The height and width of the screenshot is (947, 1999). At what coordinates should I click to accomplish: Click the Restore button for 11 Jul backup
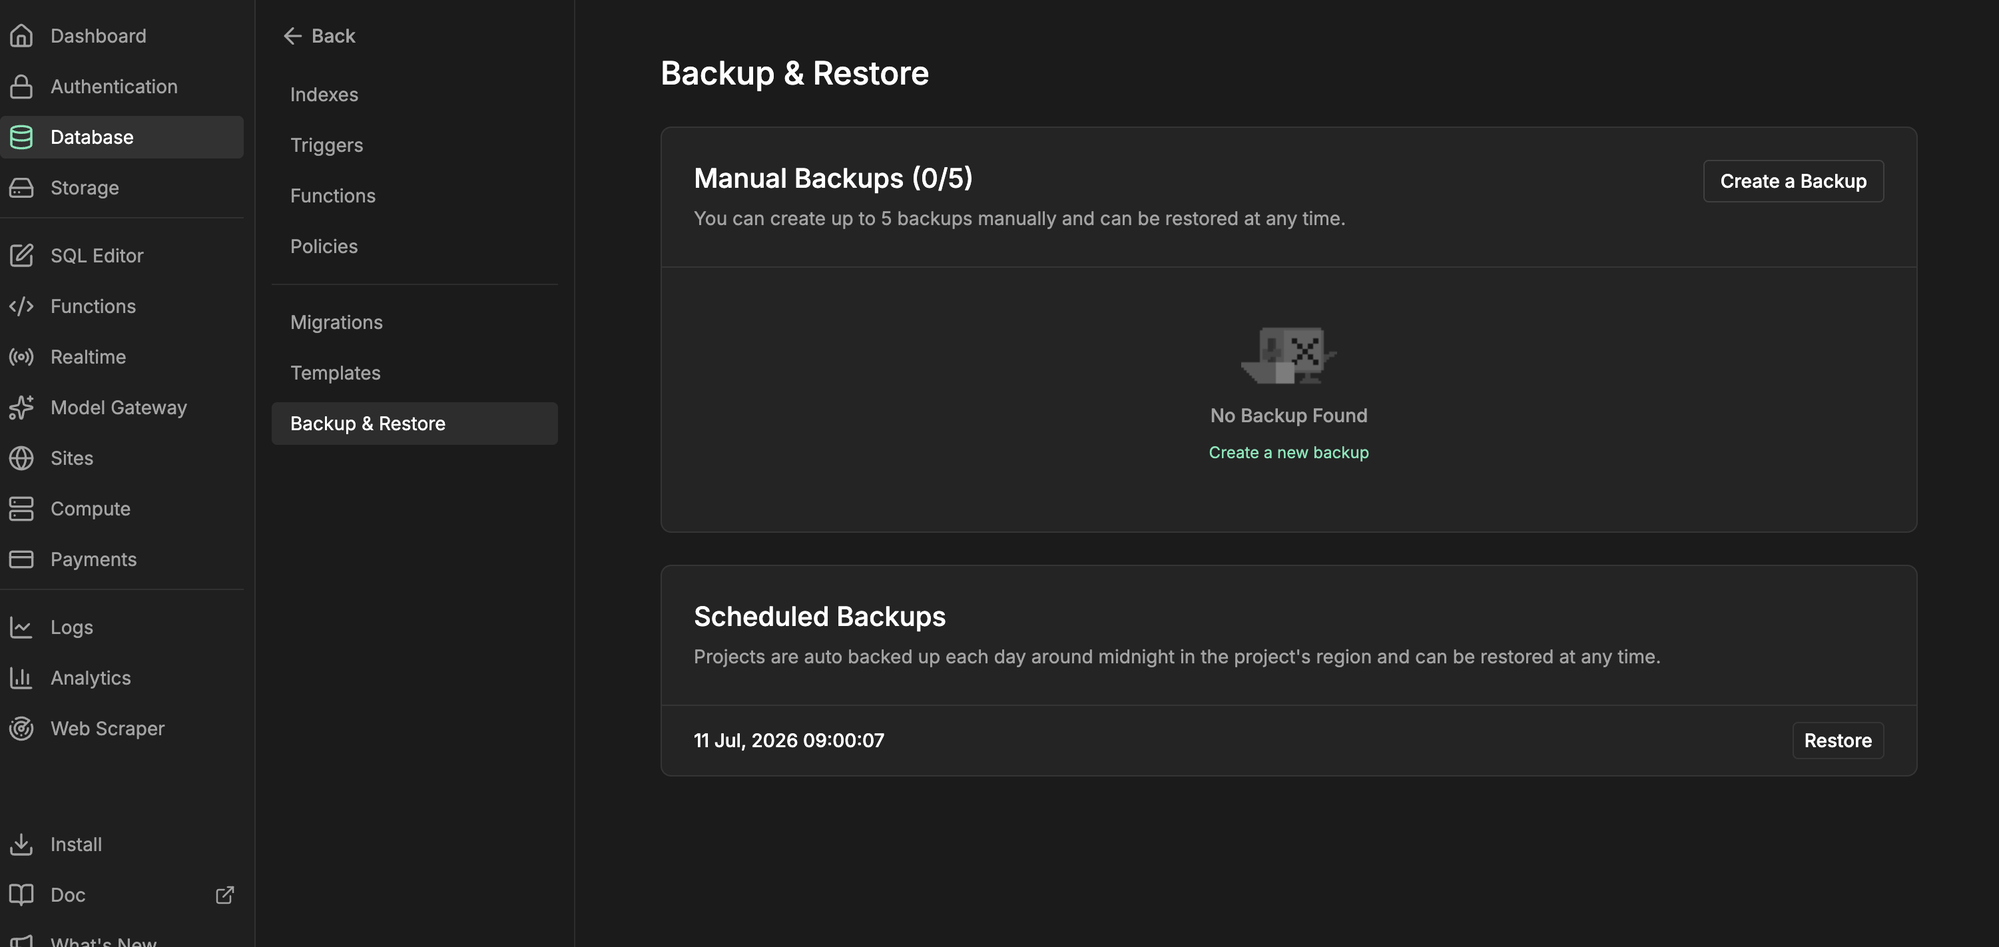click(x=1838, y=741)
